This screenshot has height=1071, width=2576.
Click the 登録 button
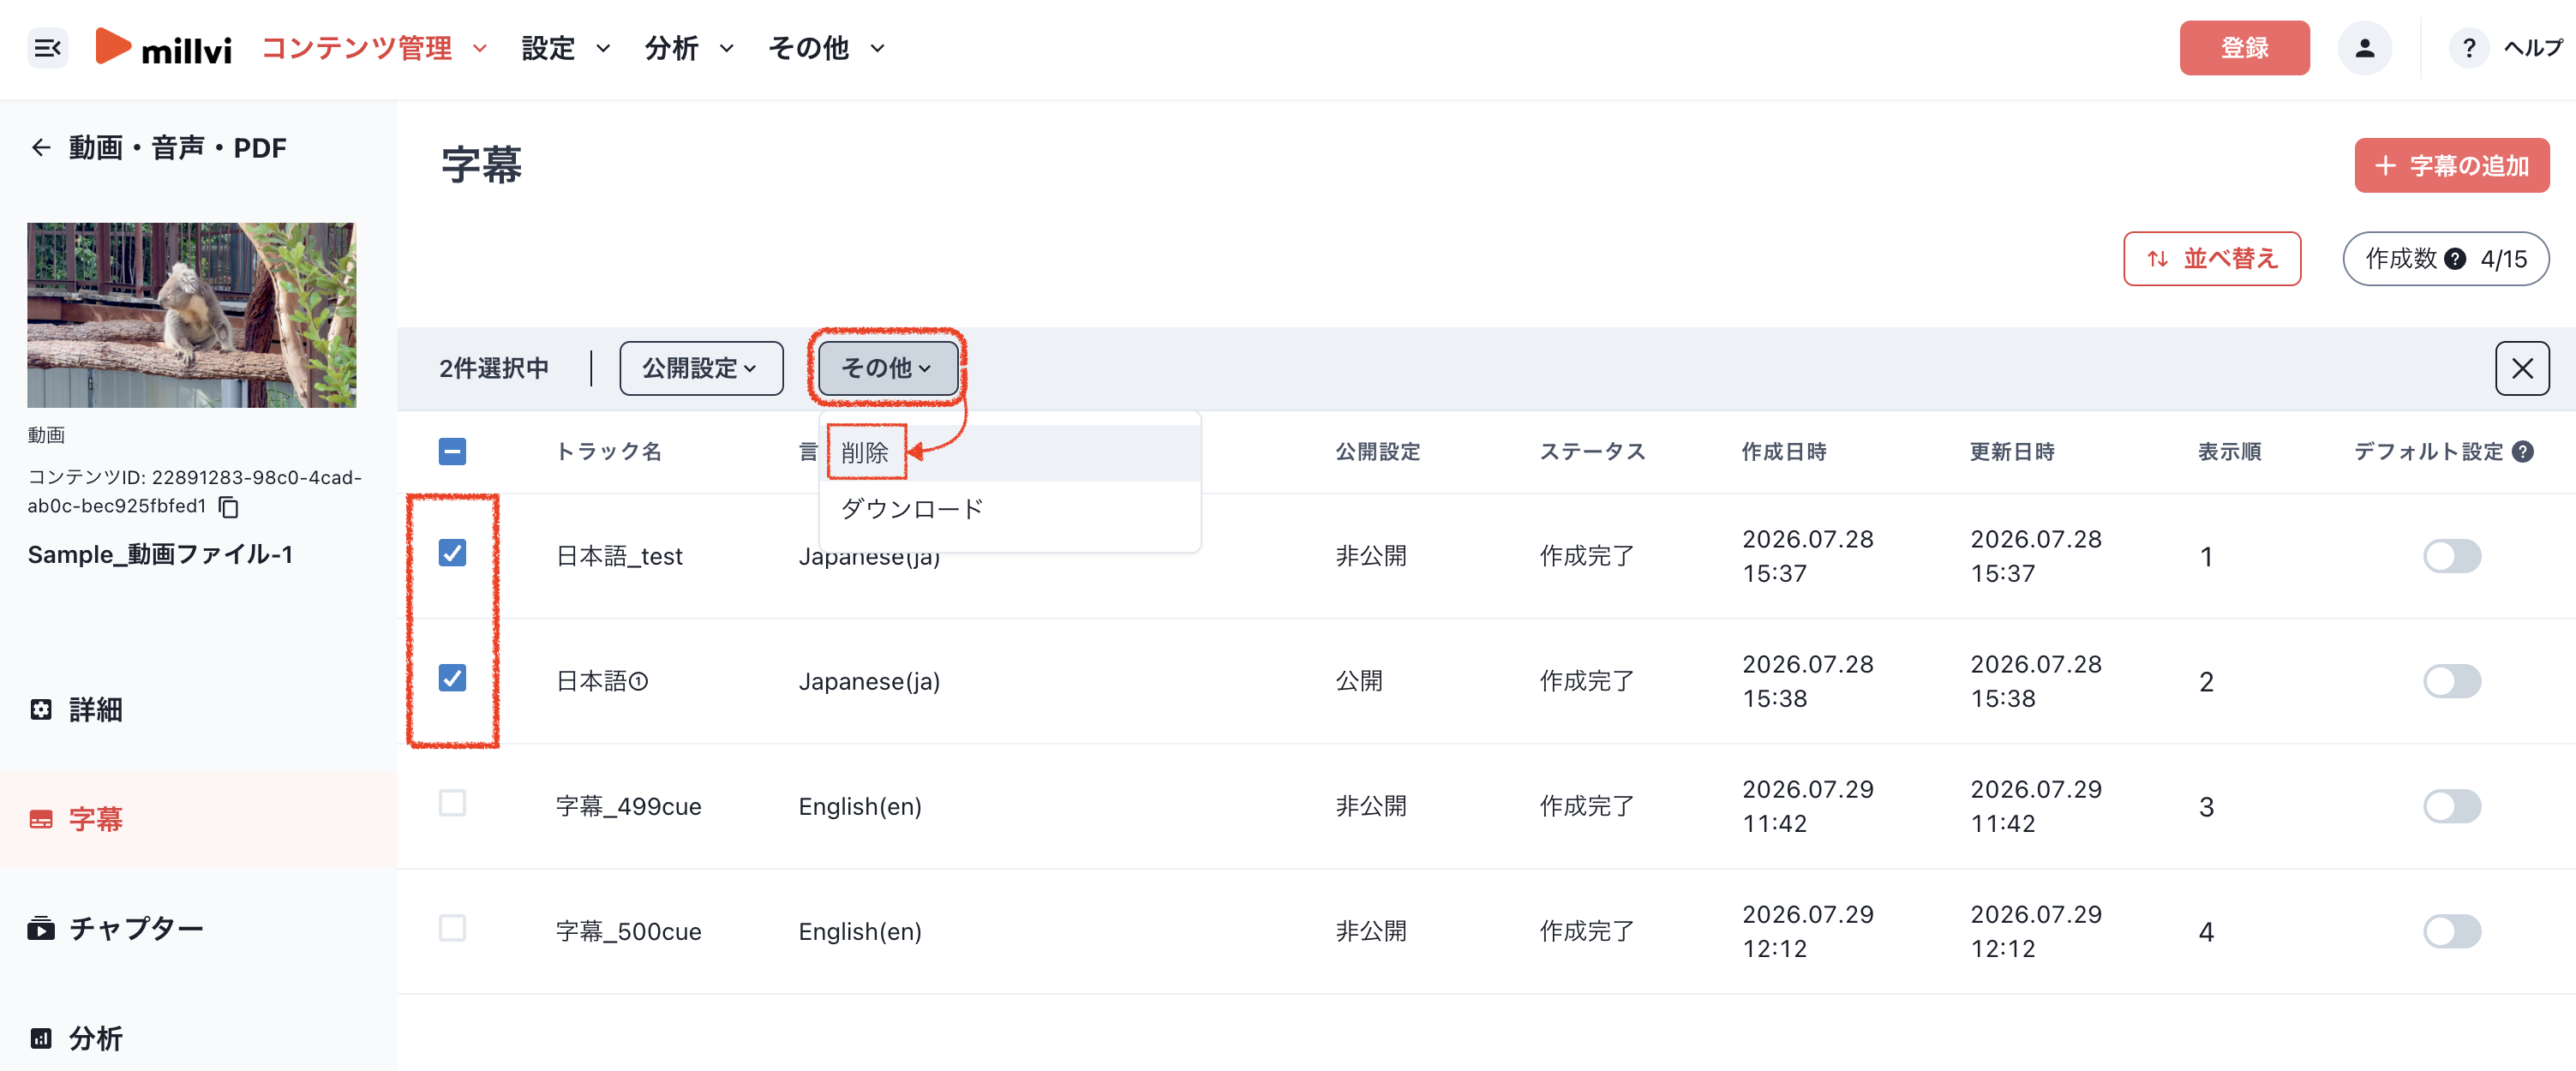point(2244,48)
